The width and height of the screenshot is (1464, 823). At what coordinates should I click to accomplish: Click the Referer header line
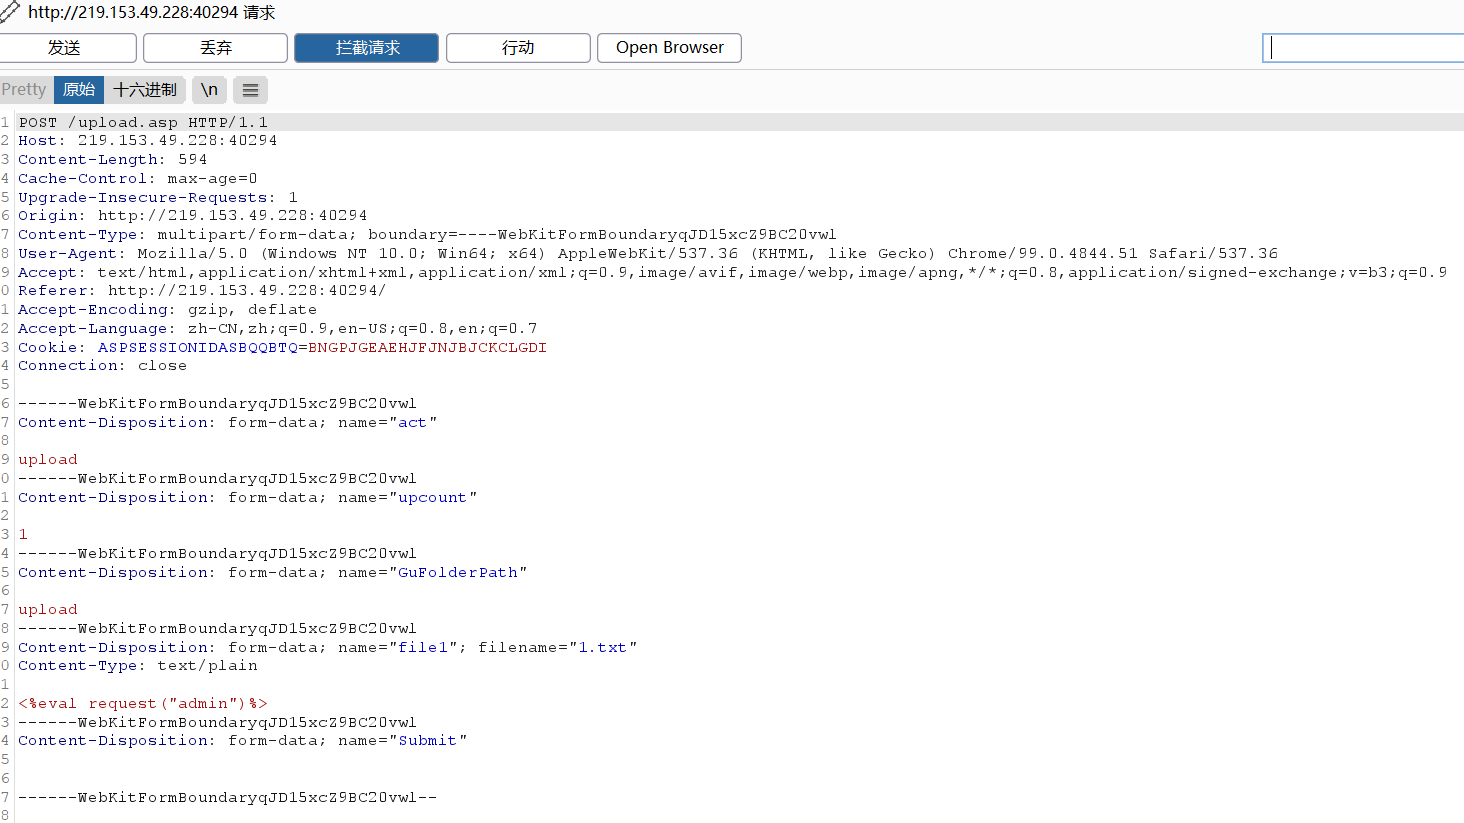(x=202, y=291)
